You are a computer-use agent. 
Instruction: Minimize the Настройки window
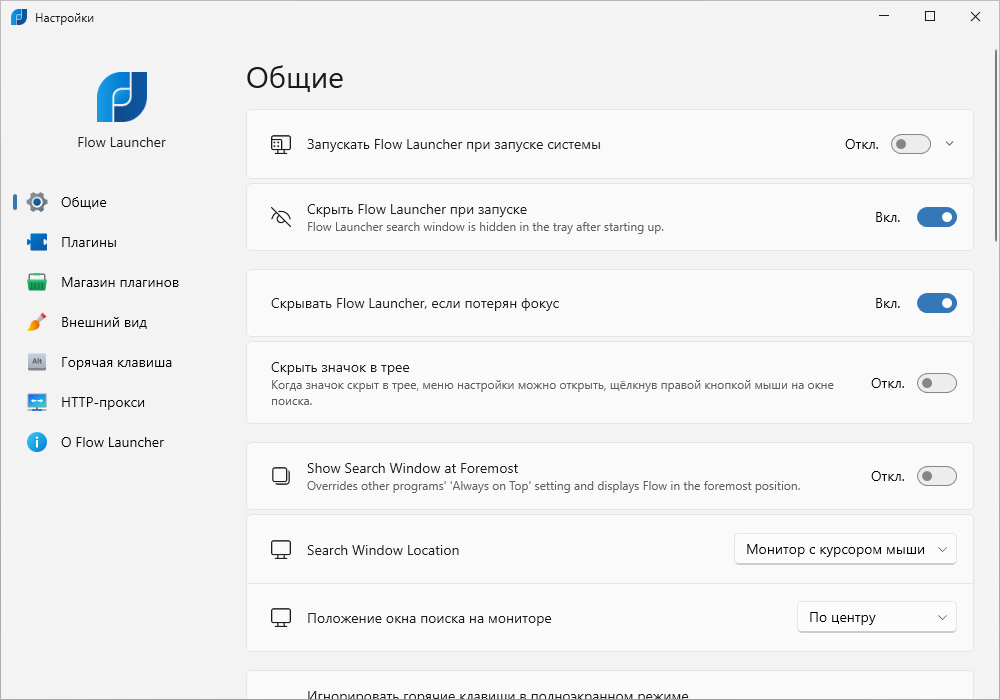(x=884, y=17)
